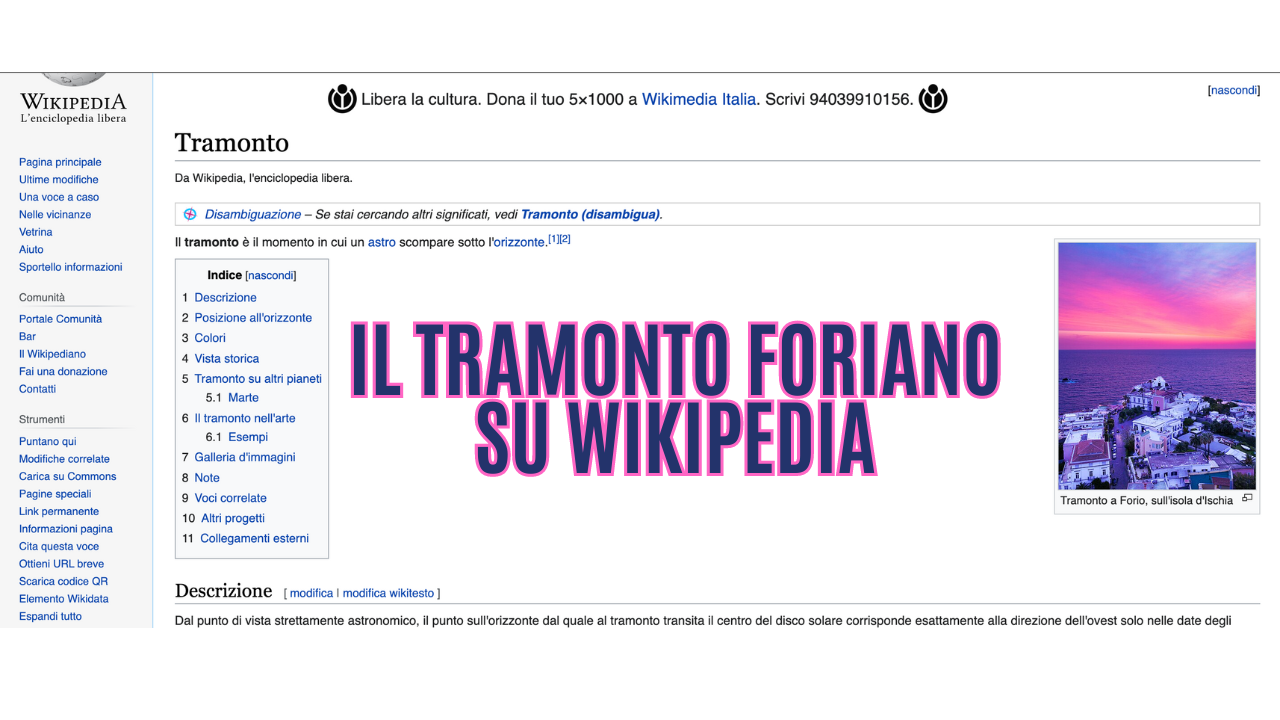
Task: Open Aiuto sidebar link
Action: [31, 249]
